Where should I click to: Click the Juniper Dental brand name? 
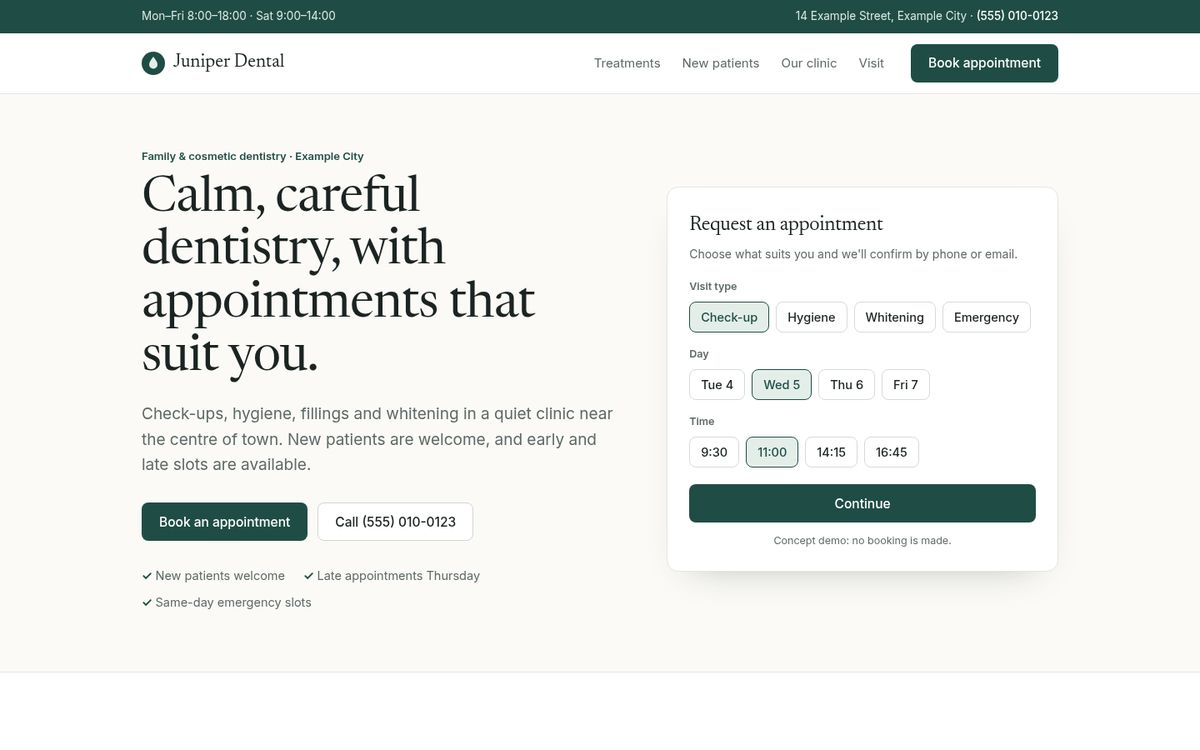pyautogui.click(x=228, y=62)
